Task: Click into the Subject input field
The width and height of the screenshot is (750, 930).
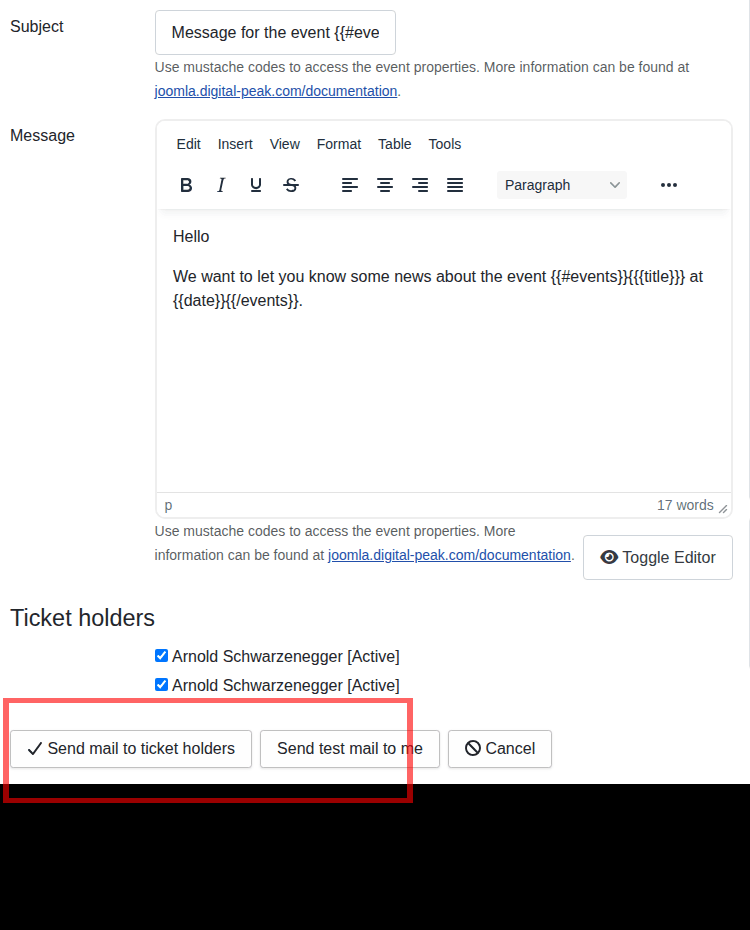Action: tap(275, 32)
